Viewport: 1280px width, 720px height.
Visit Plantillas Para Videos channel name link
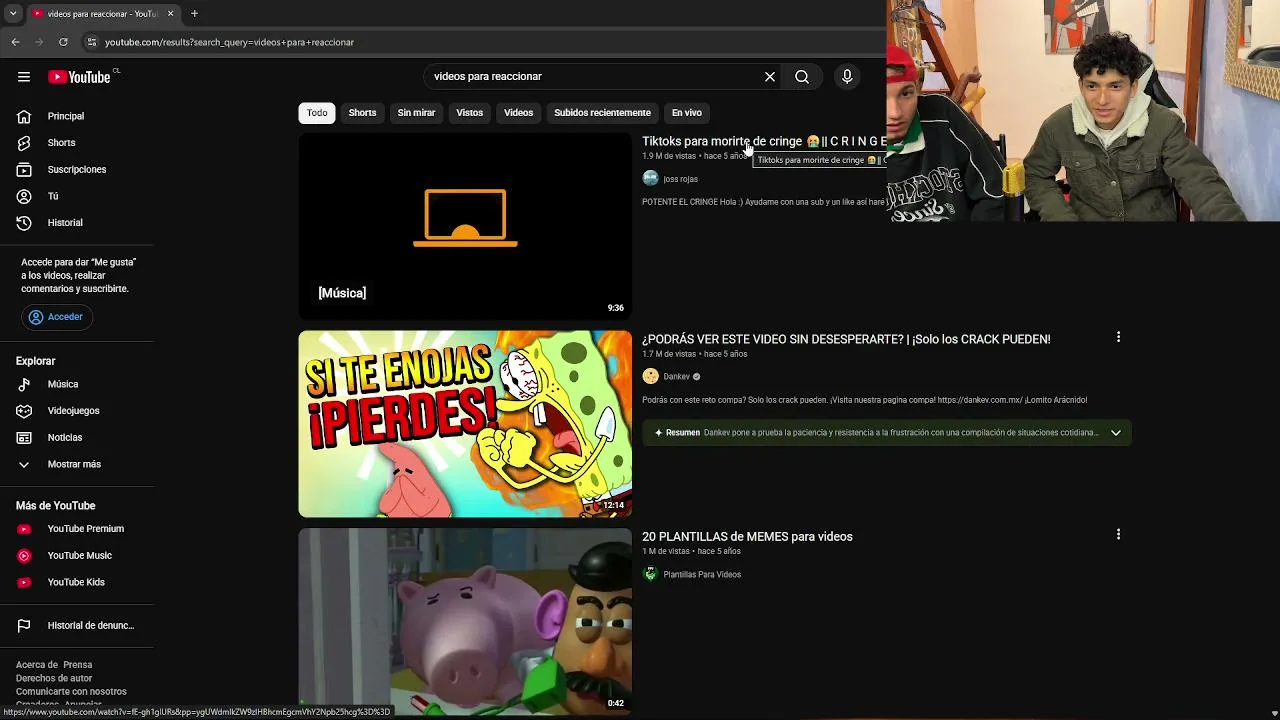point(702,575)
